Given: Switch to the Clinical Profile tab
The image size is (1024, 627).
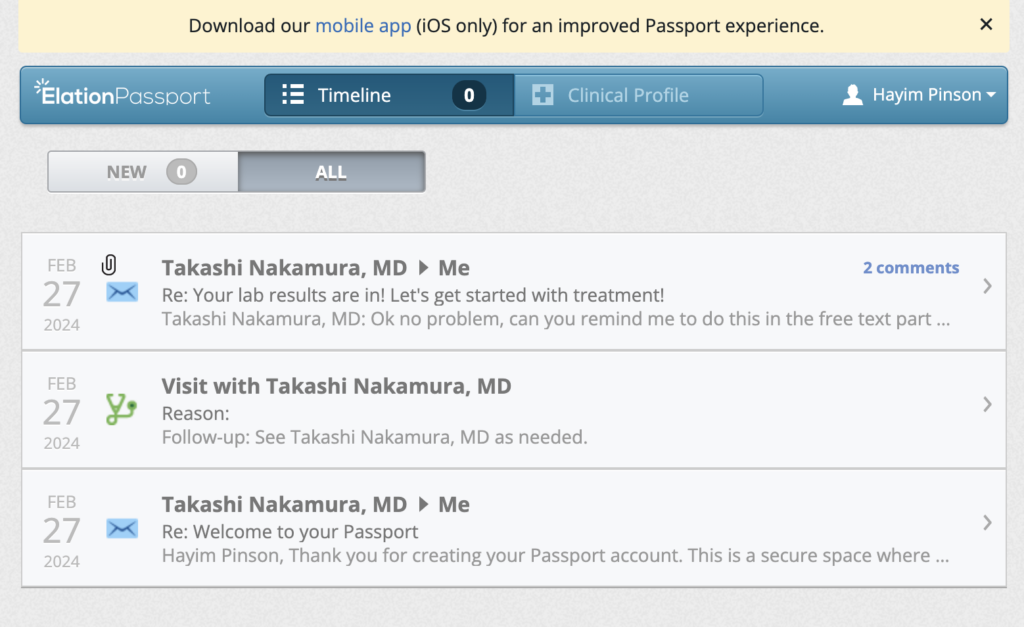Looking at the screenshot, I should coord(628,95).
